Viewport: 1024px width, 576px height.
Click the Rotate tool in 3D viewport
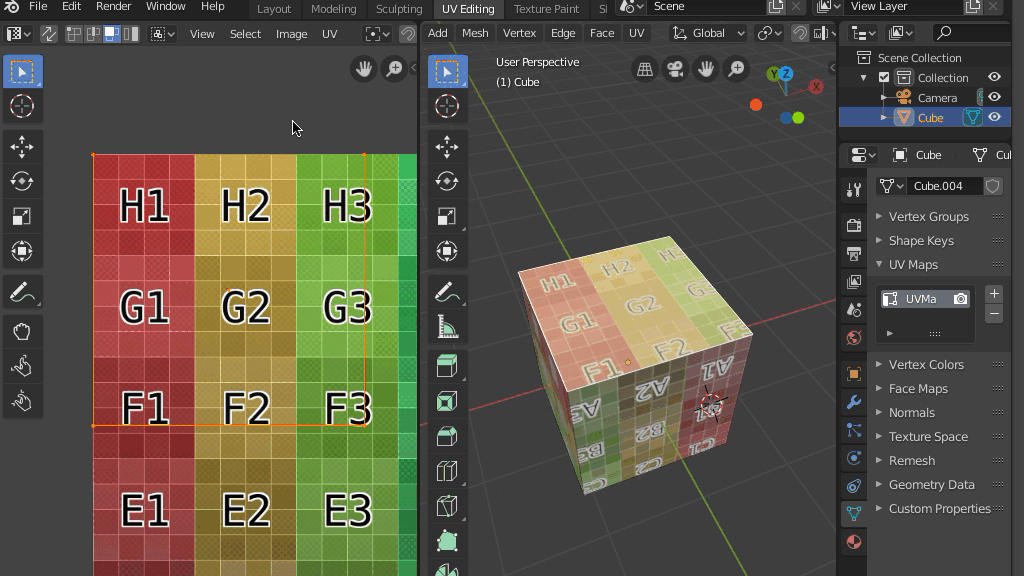447,181
